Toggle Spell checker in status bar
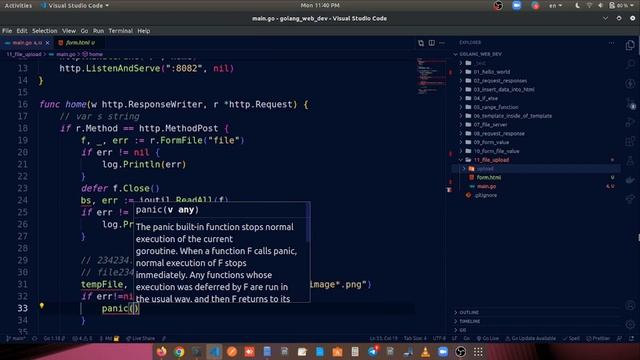The height and width of the screenshot is (360, 640). click(x=571, y=338)
